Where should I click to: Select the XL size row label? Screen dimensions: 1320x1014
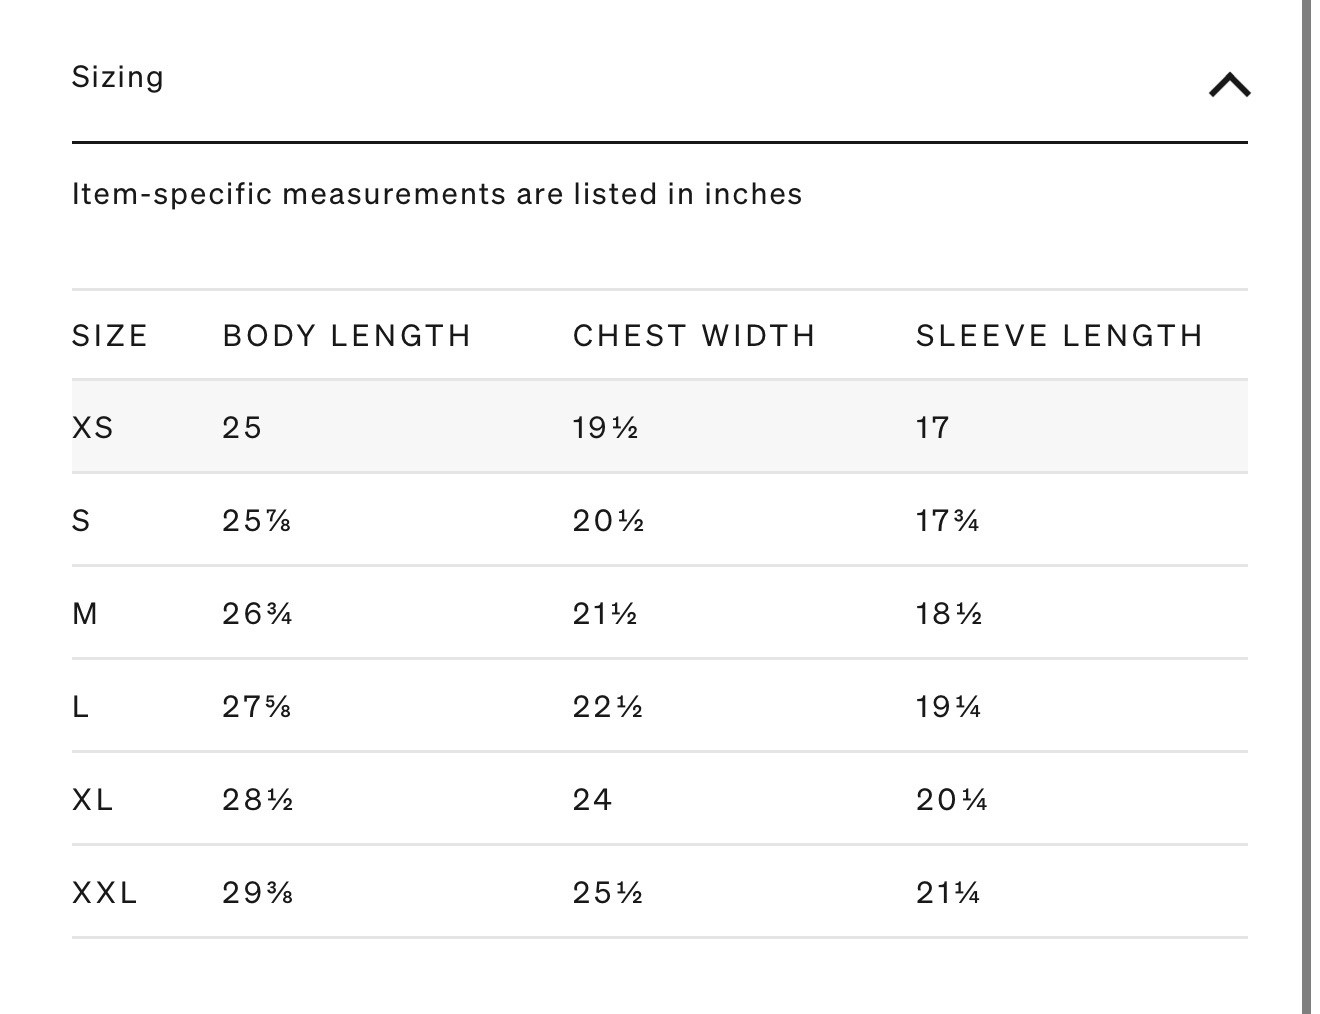point(93,800)
